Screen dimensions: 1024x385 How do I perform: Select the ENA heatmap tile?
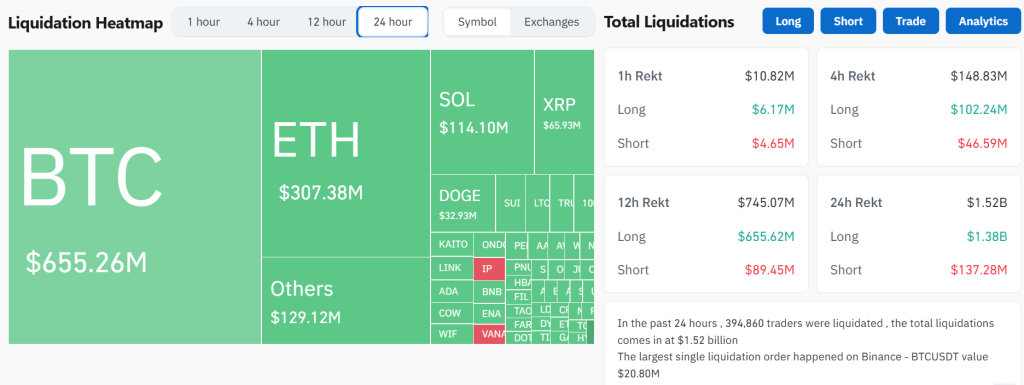click(x=490, y=313)
